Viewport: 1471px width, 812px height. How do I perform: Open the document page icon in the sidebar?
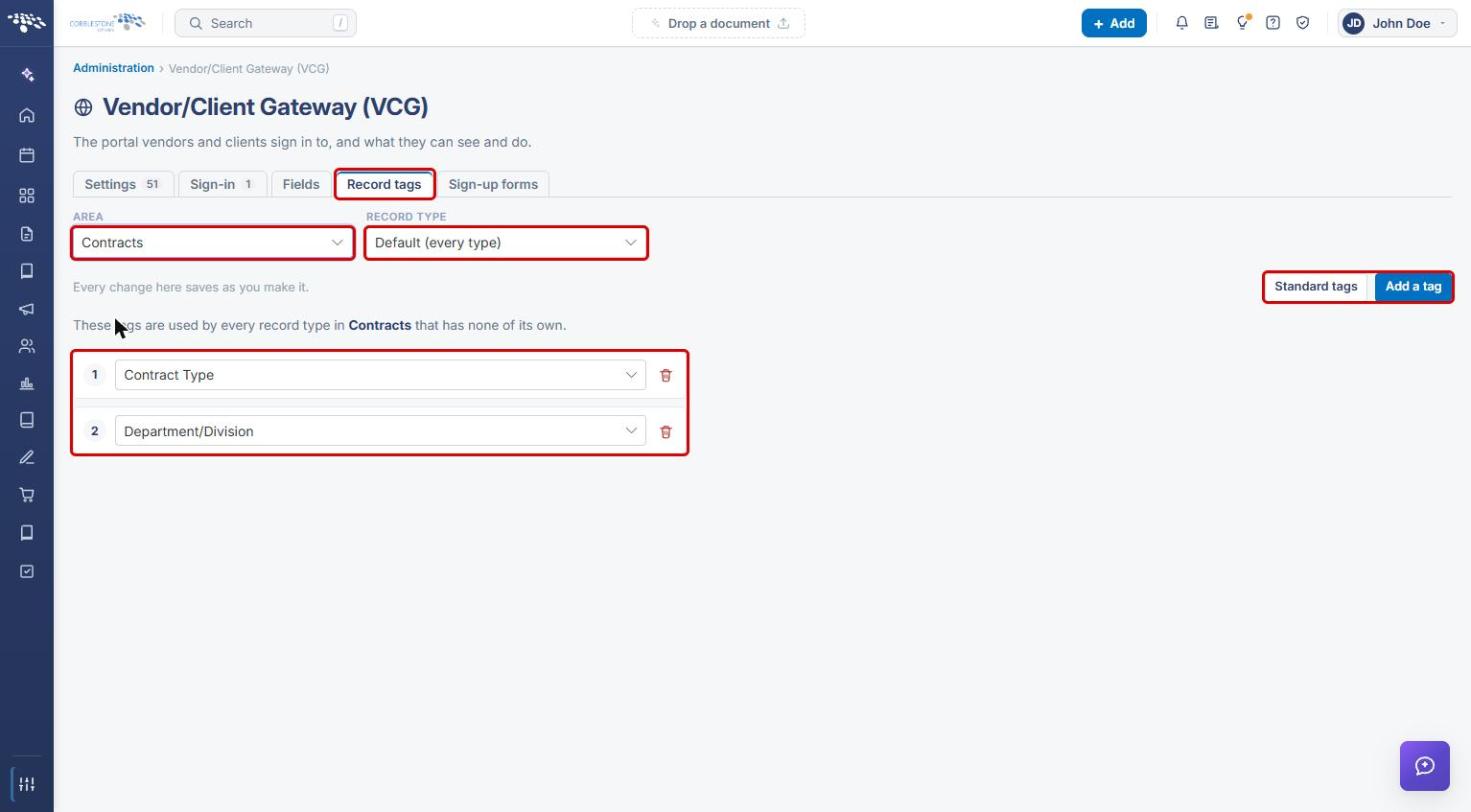(27, 234)
